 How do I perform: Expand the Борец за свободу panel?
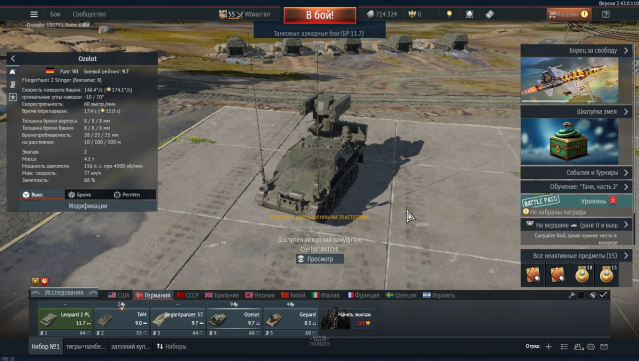click(576, 51)
